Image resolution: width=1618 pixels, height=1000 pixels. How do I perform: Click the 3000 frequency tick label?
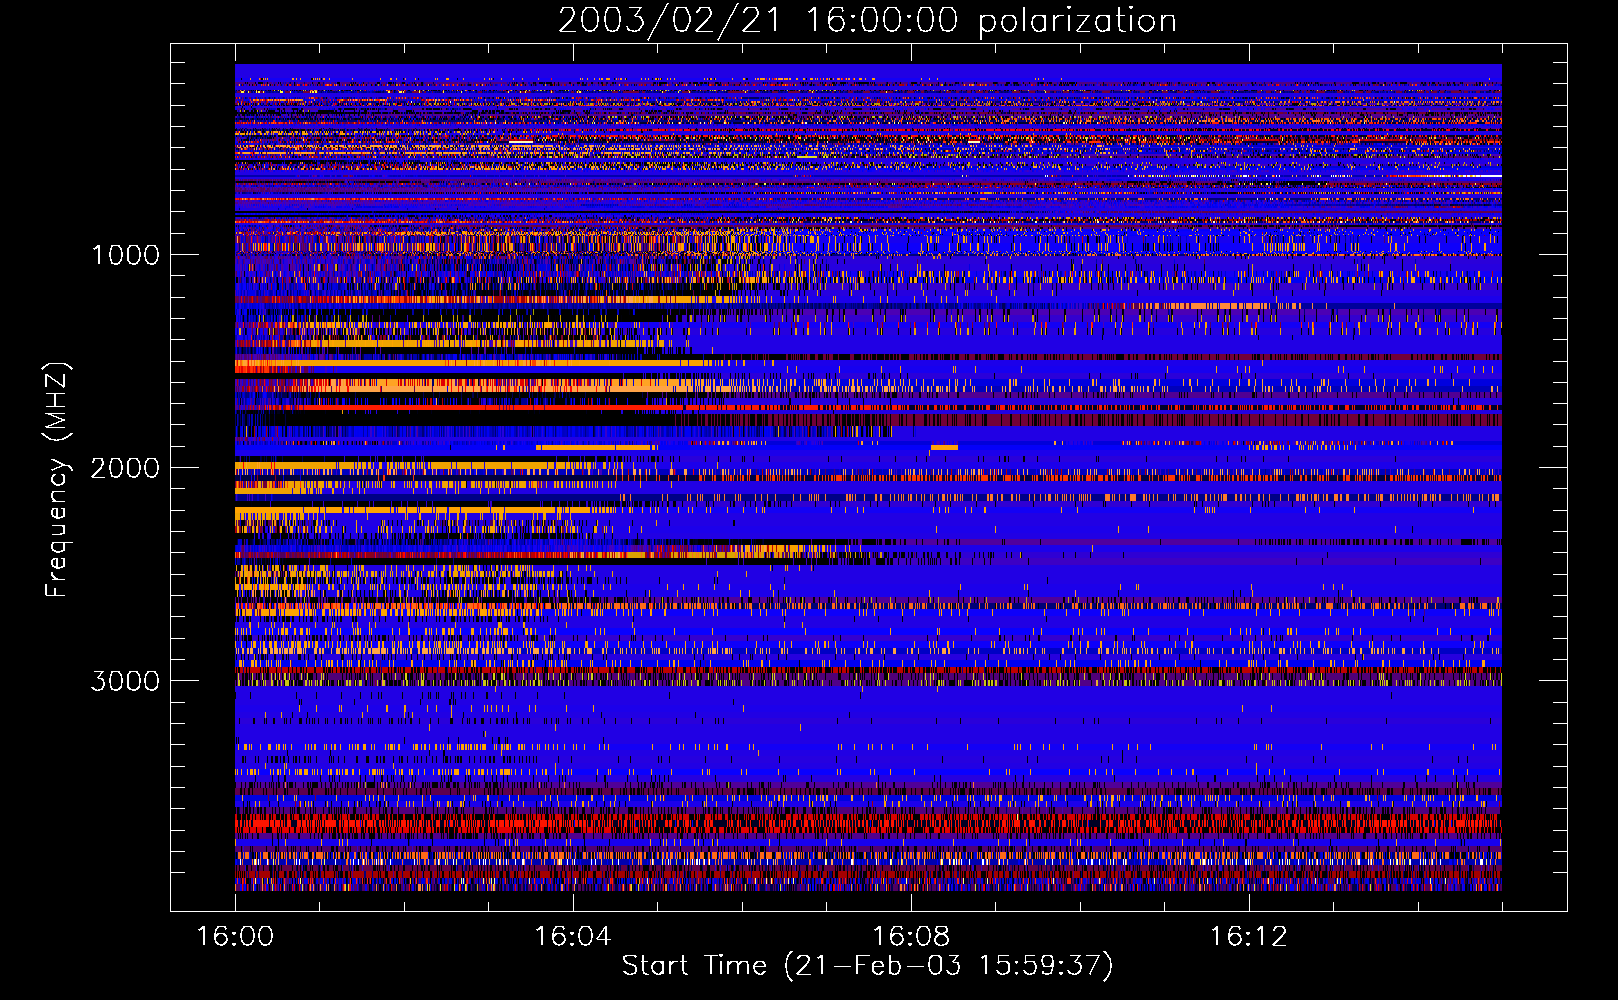[x=125, y=681]
